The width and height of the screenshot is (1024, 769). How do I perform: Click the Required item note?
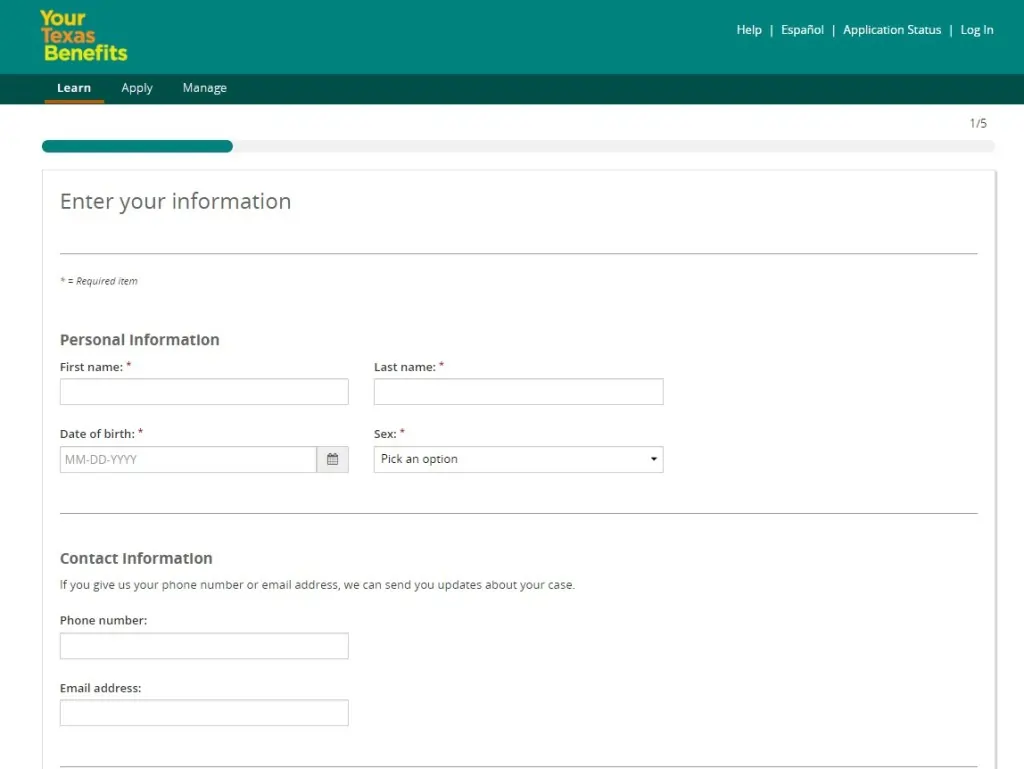99,281
